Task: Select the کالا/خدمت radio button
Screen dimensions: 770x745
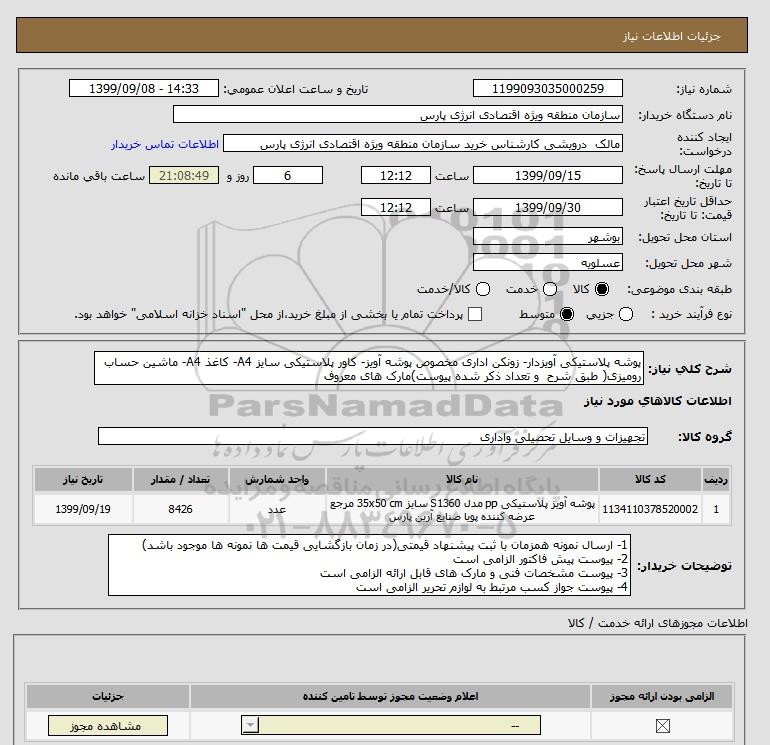Action: (483, 289)
